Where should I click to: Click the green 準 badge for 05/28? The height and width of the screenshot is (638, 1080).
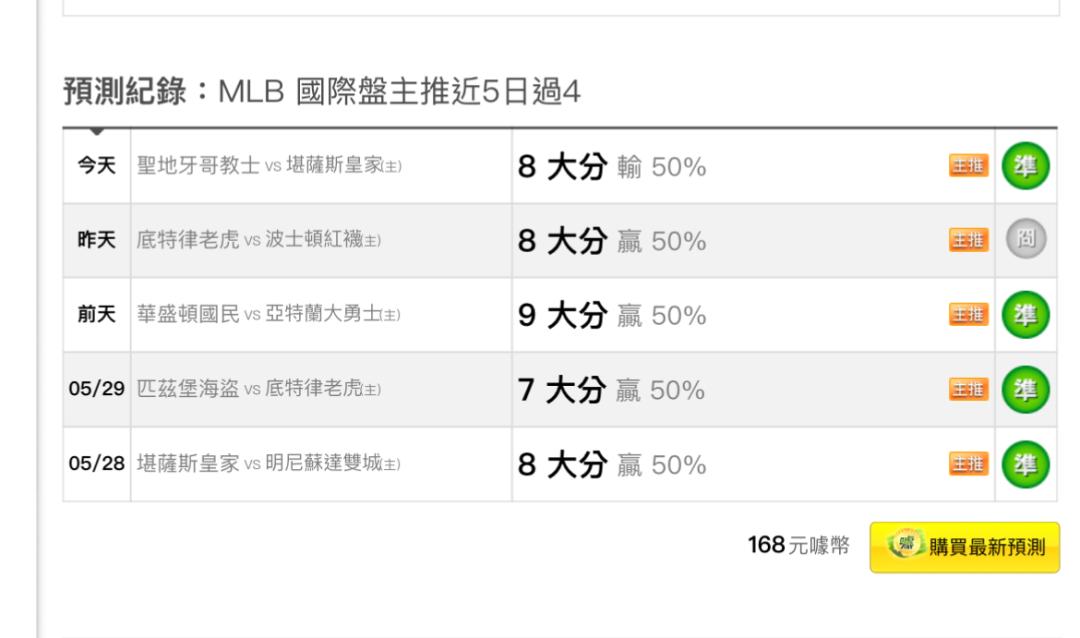[x=1025, y=464]
